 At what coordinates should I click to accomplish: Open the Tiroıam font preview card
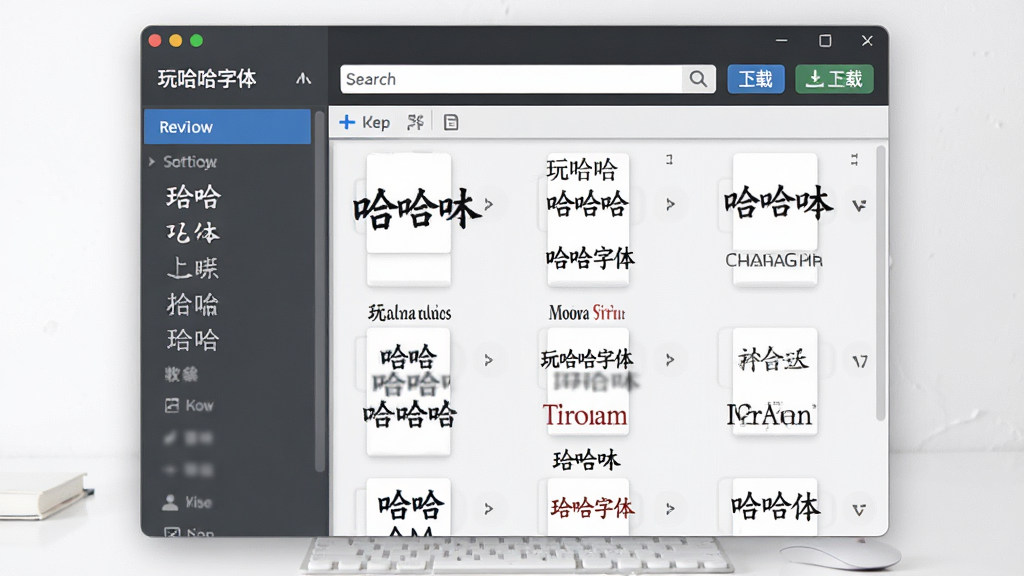coord(588,381)
